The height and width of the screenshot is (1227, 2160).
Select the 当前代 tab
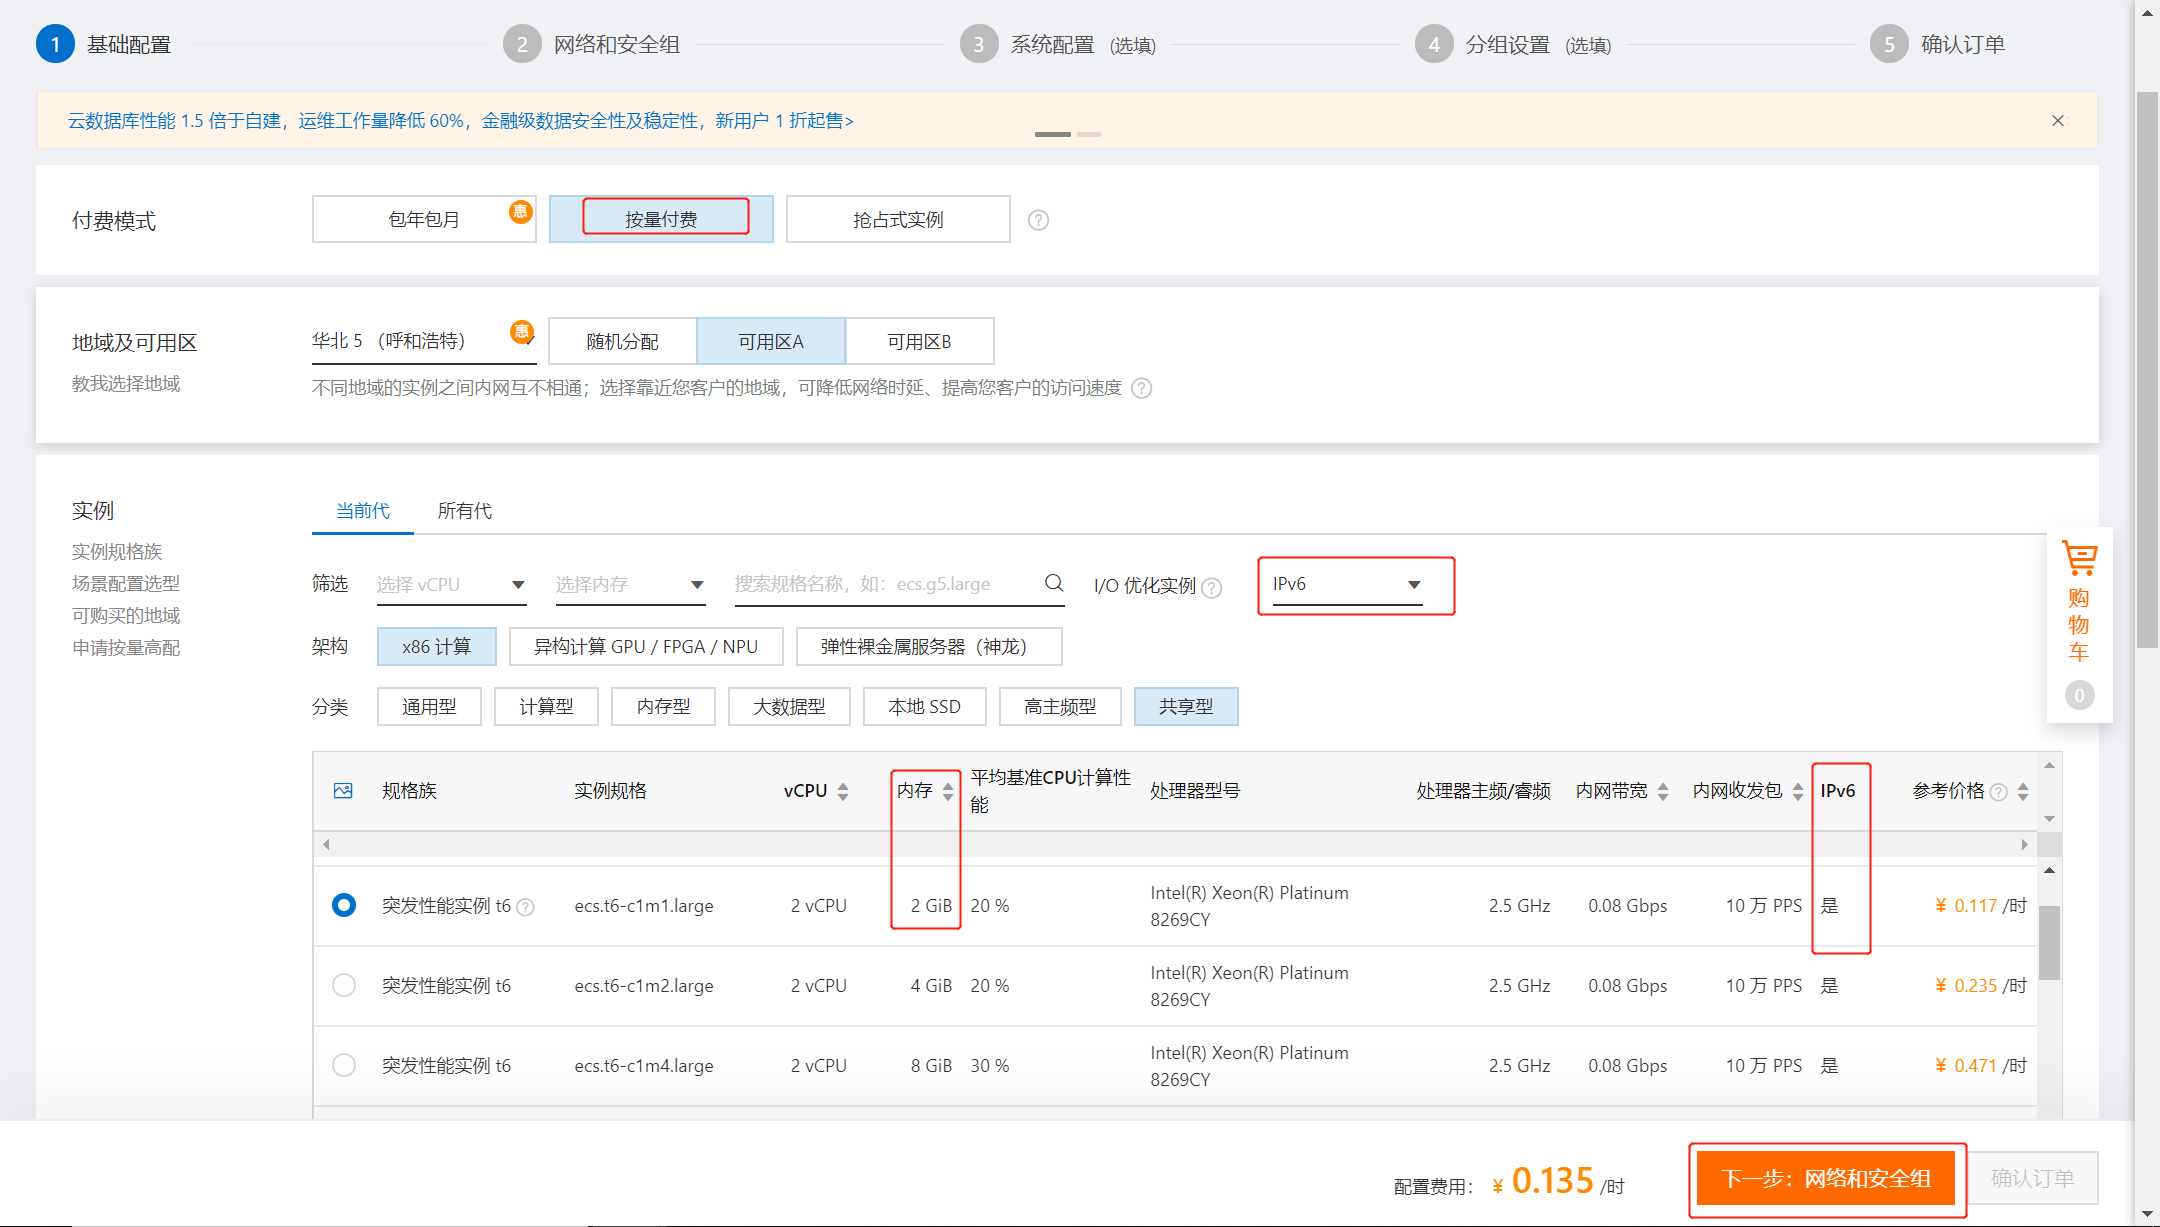pyautogui.click(x=363, y=511)
